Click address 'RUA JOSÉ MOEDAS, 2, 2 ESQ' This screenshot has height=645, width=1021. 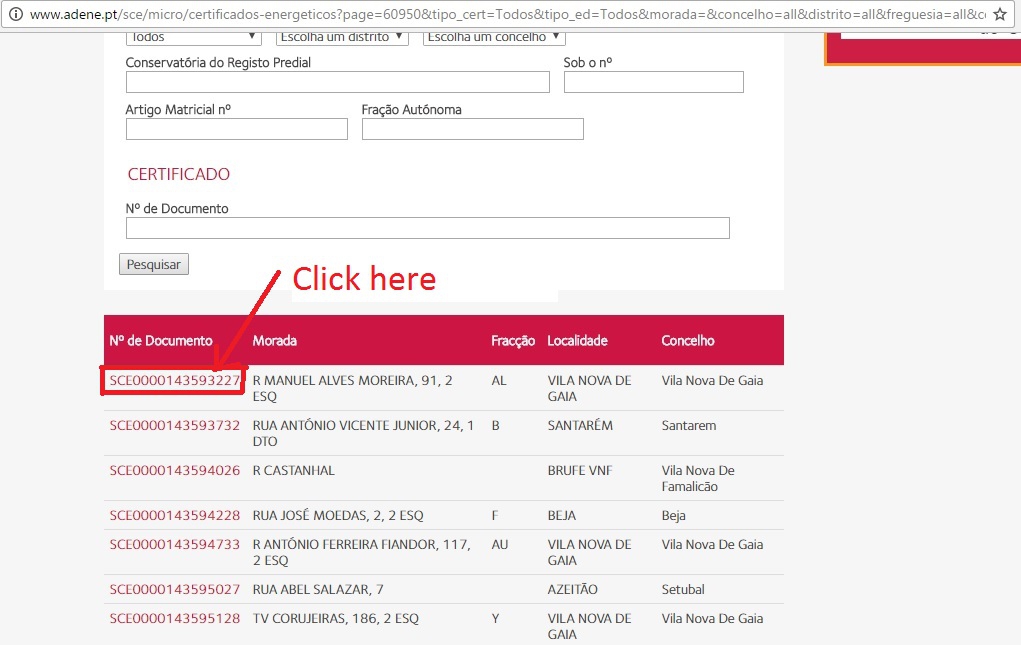(338, 515)
